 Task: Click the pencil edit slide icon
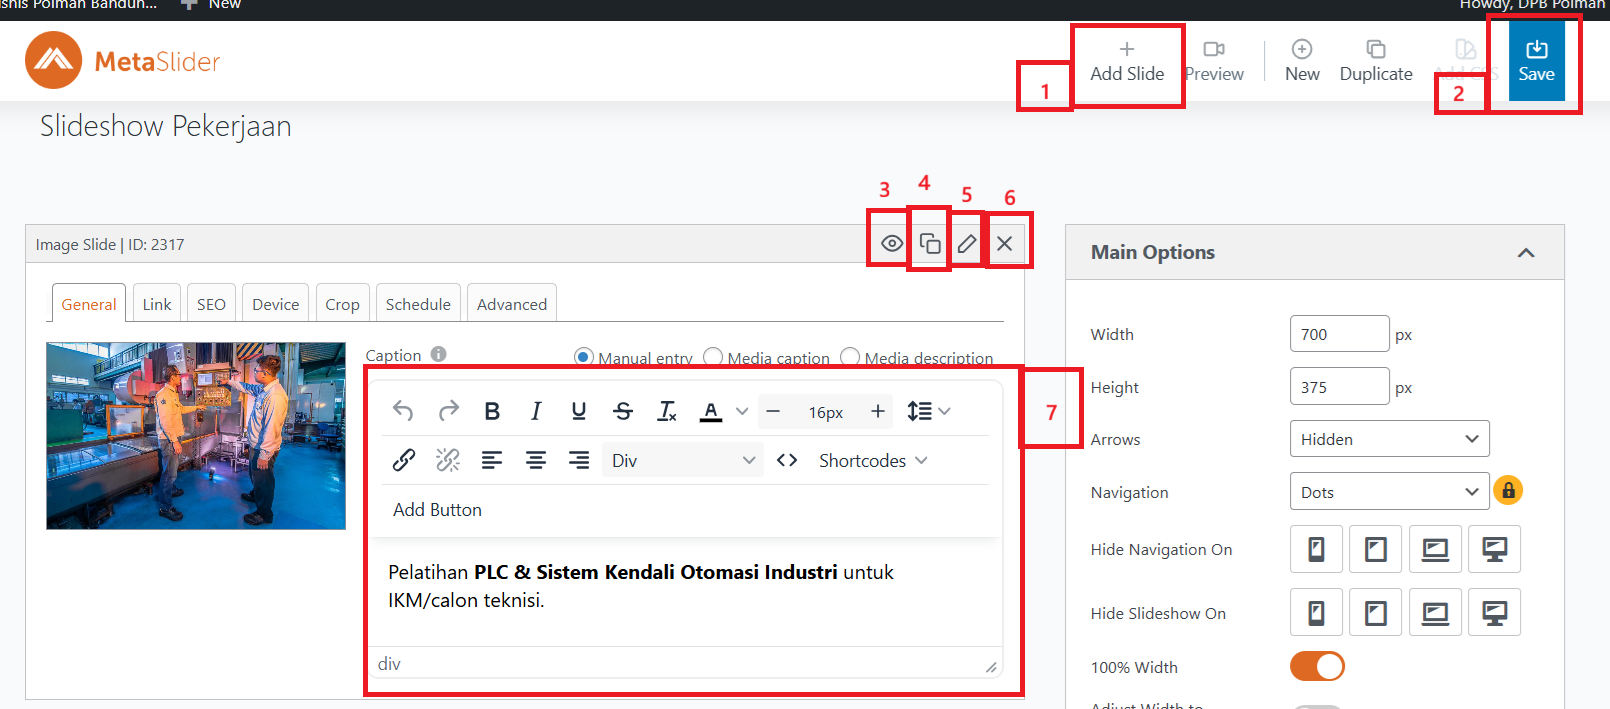click(x=967, y=243)
